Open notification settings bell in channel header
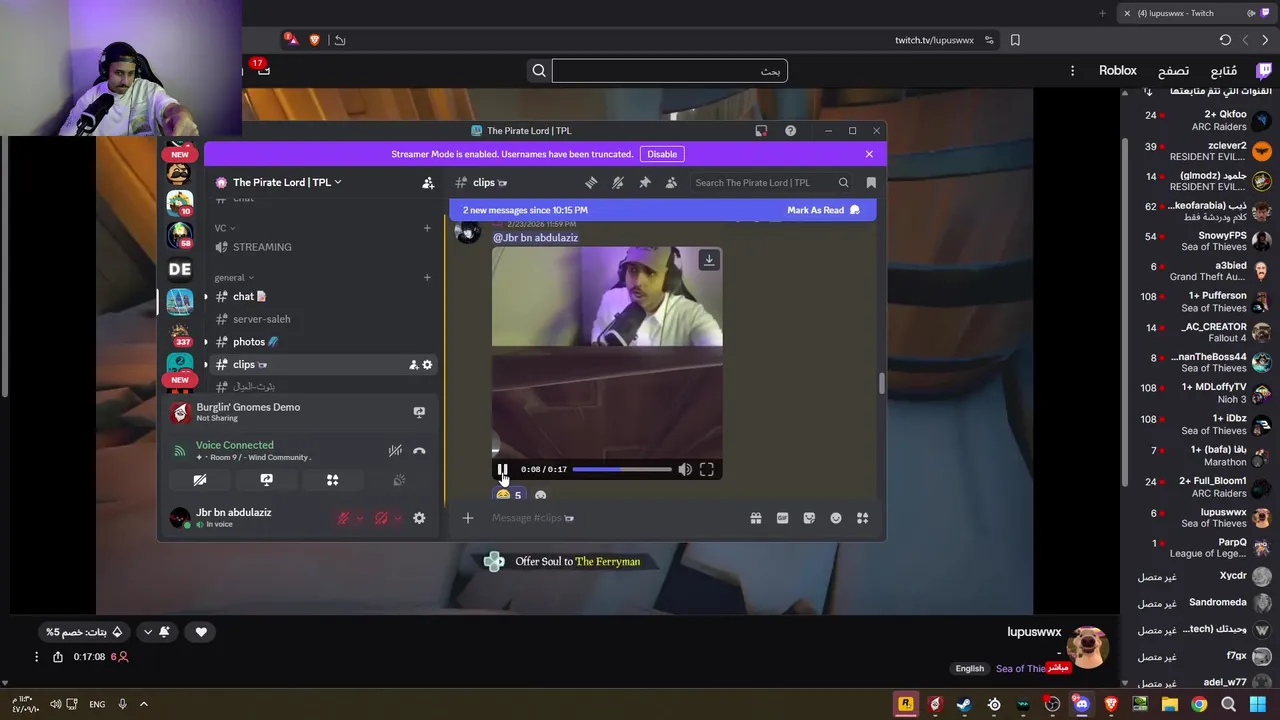 pyautogui.click(x=618, y=182)
